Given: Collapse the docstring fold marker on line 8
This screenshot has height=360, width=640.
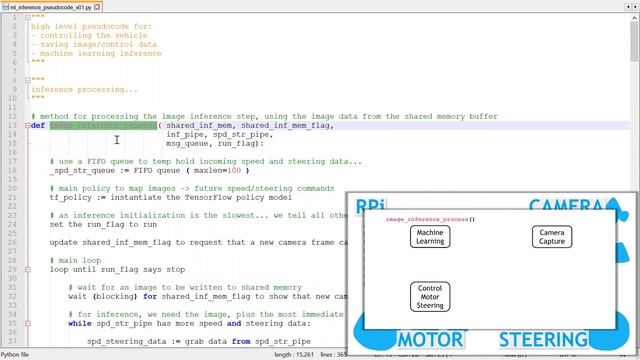Looking at the screenshot, I should coord(28,80).
